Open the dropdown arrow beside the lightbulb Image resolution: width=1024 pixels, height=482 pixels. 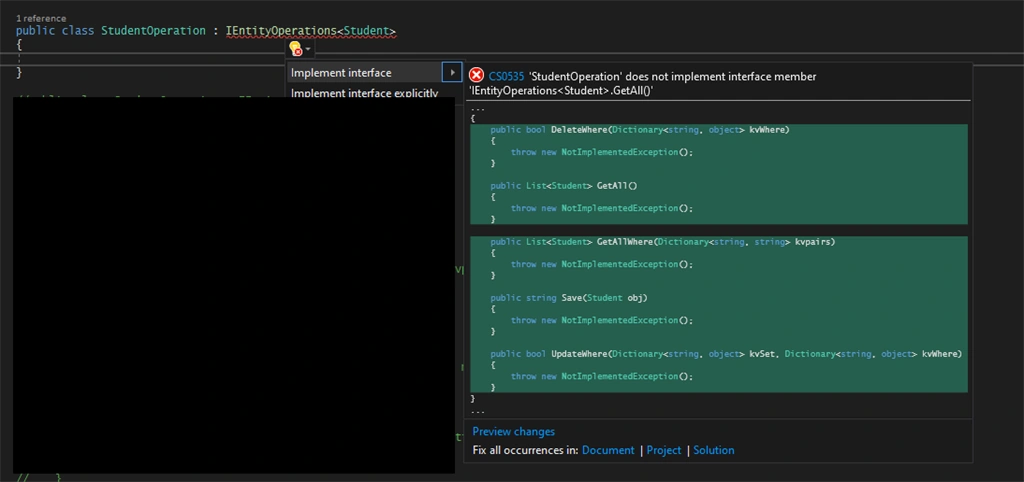point(308,50)
